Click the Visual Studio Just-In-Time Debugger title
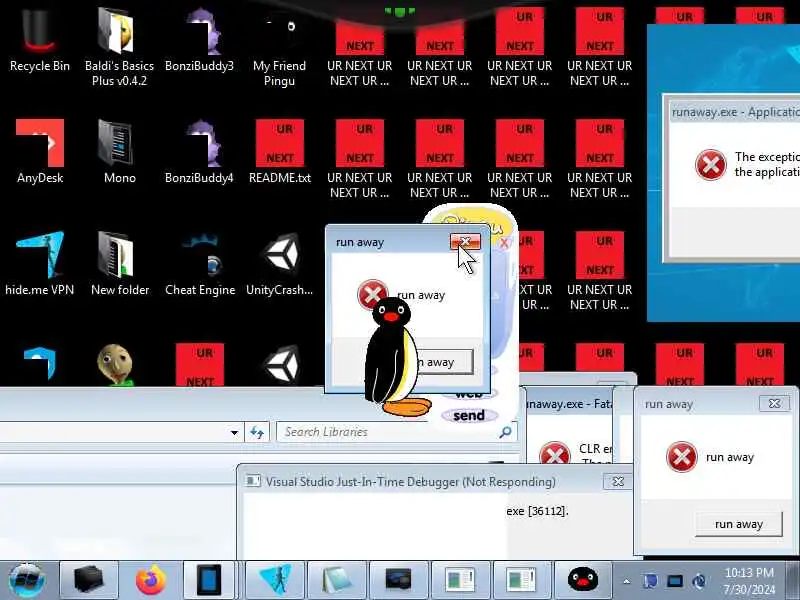The height and width of the screenshot is (600, 800). [410, 482]
